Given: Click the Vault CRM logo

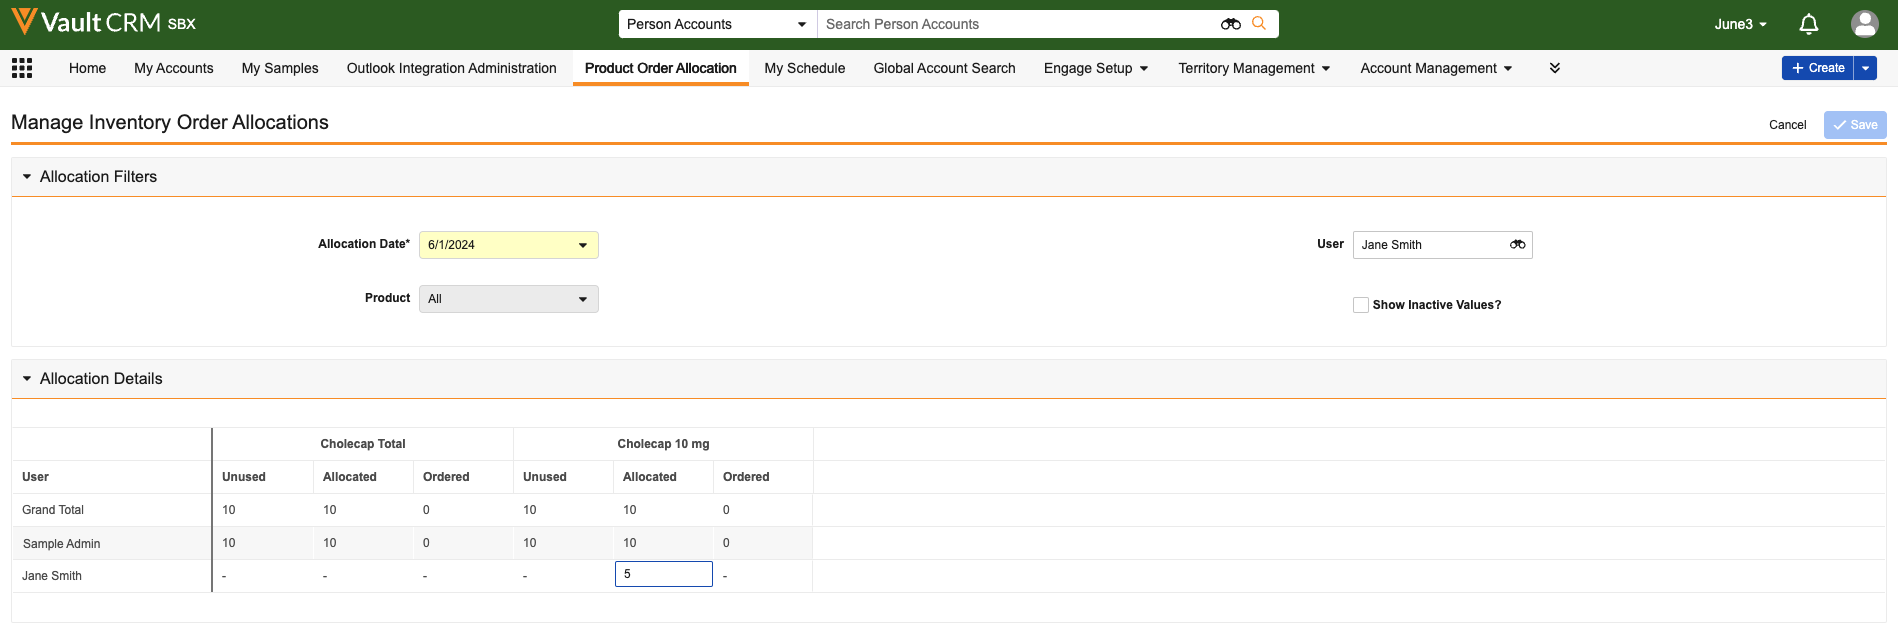Looking at the screenshot, I should pos(102,22).
